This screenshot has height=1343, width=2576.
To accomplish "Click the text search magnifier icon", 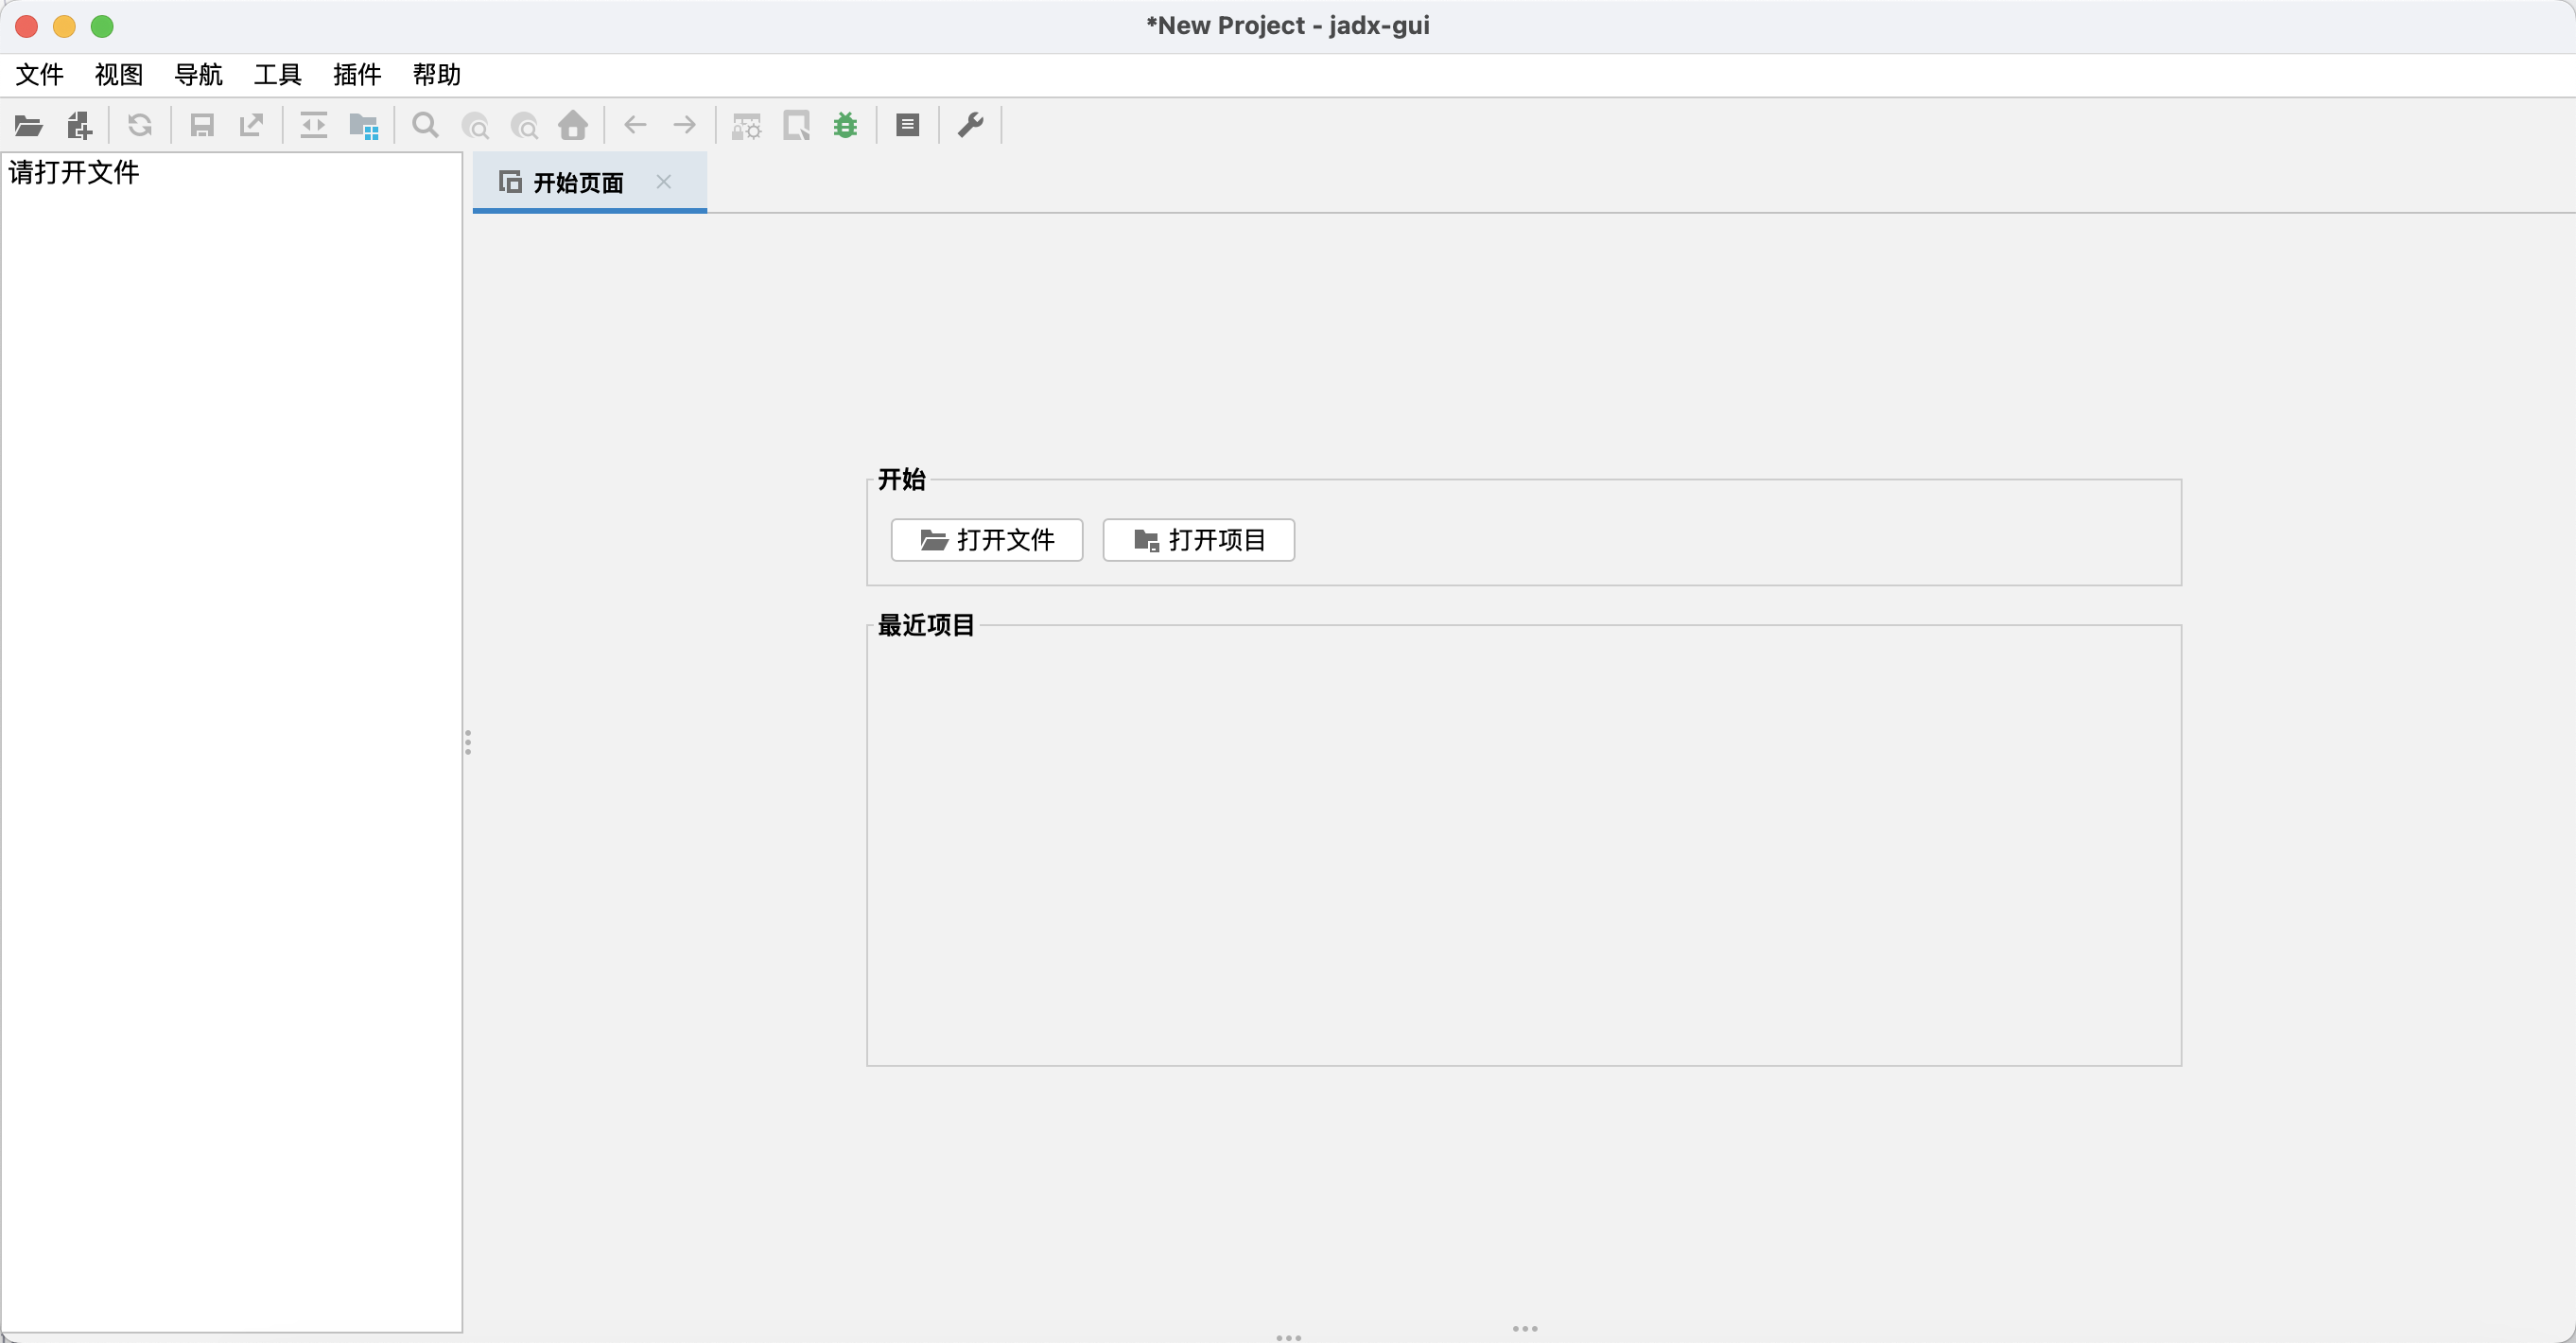I will coord(425,126).
